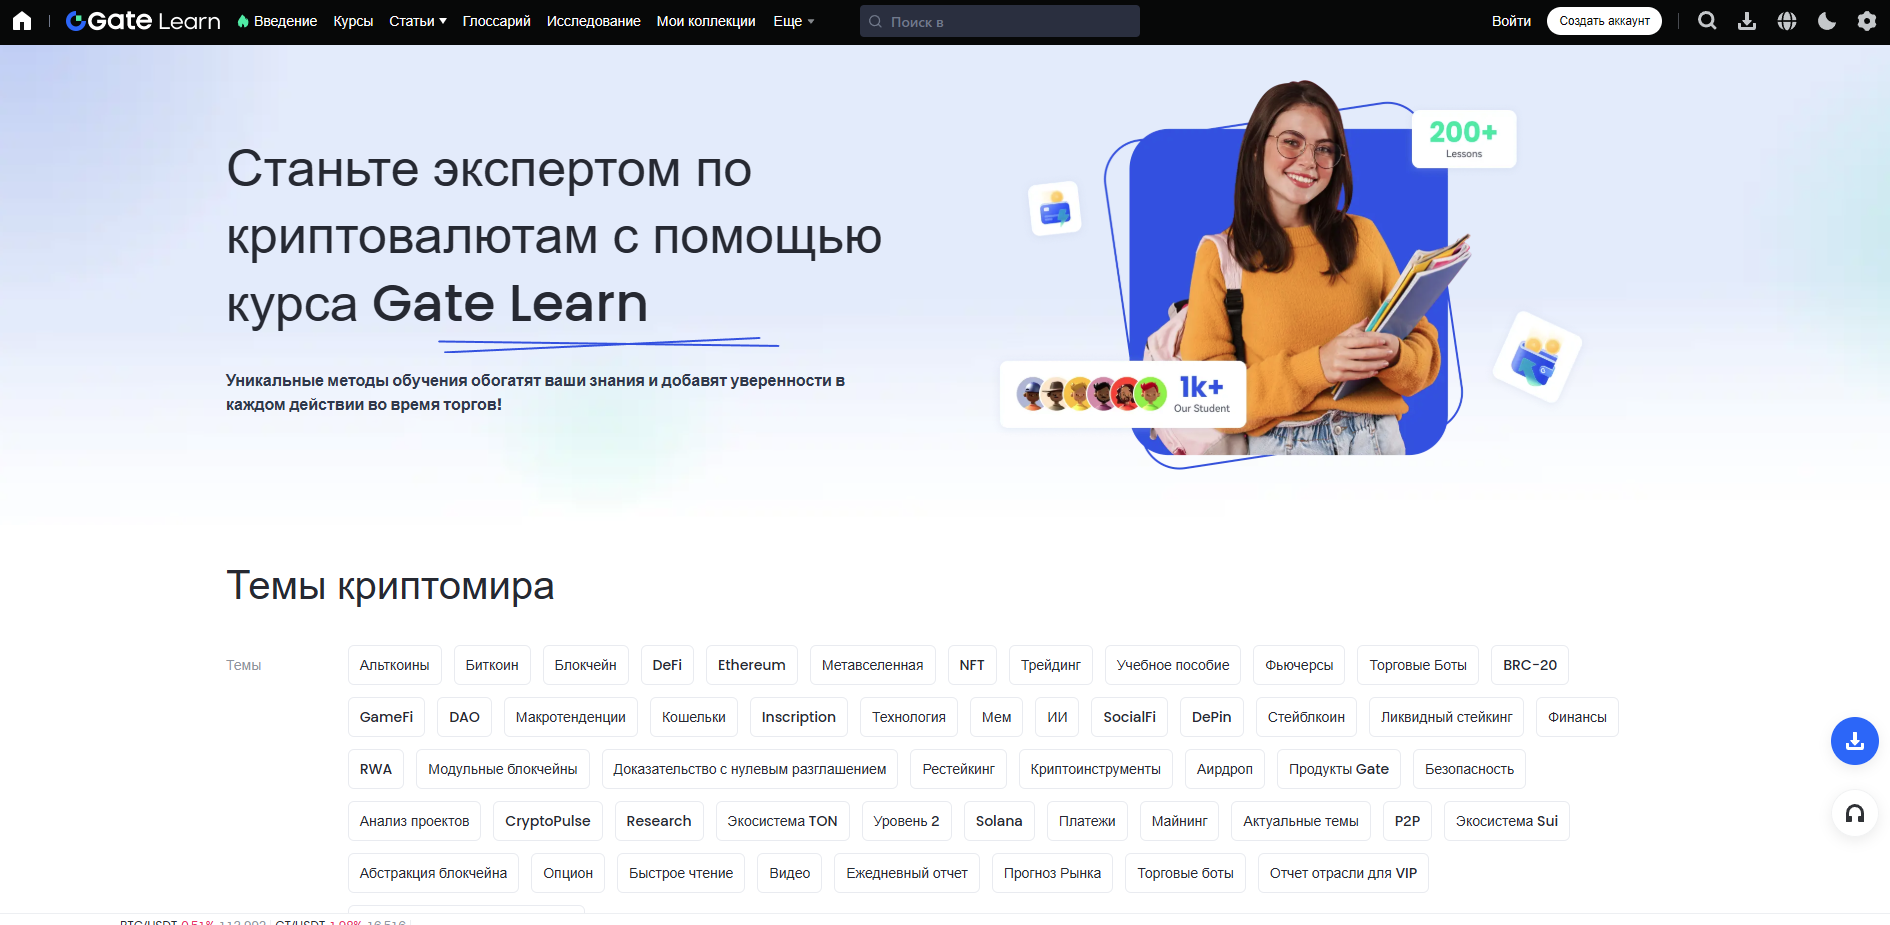Image resolution: width=1890 pixels, height=925 pixels.
Task: Select the Майнинг topic tag
Action: coord(1180,821)
